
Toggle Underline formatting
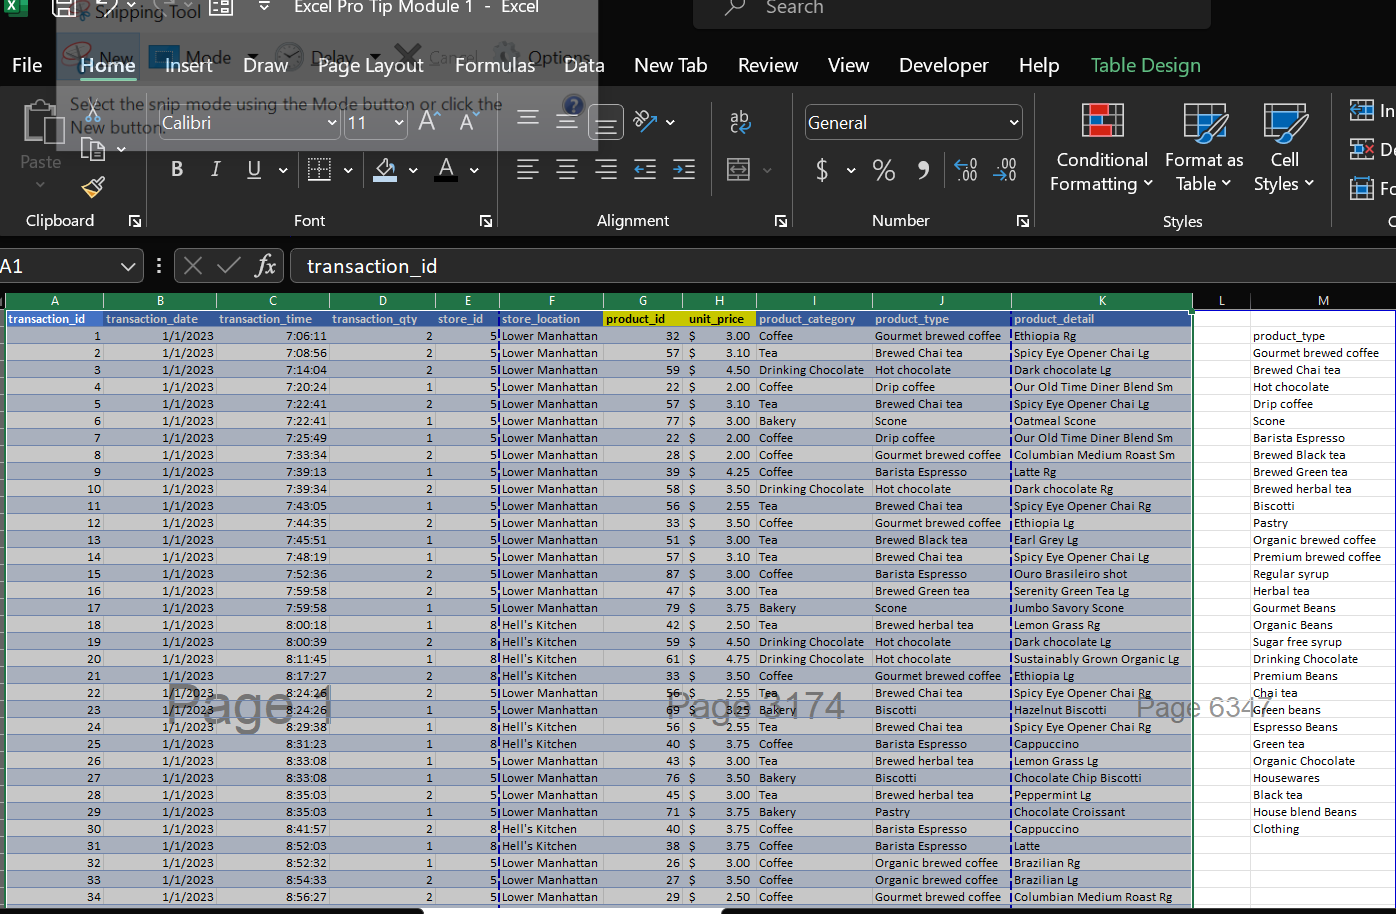pyautogui.click(x=254, y=169)
